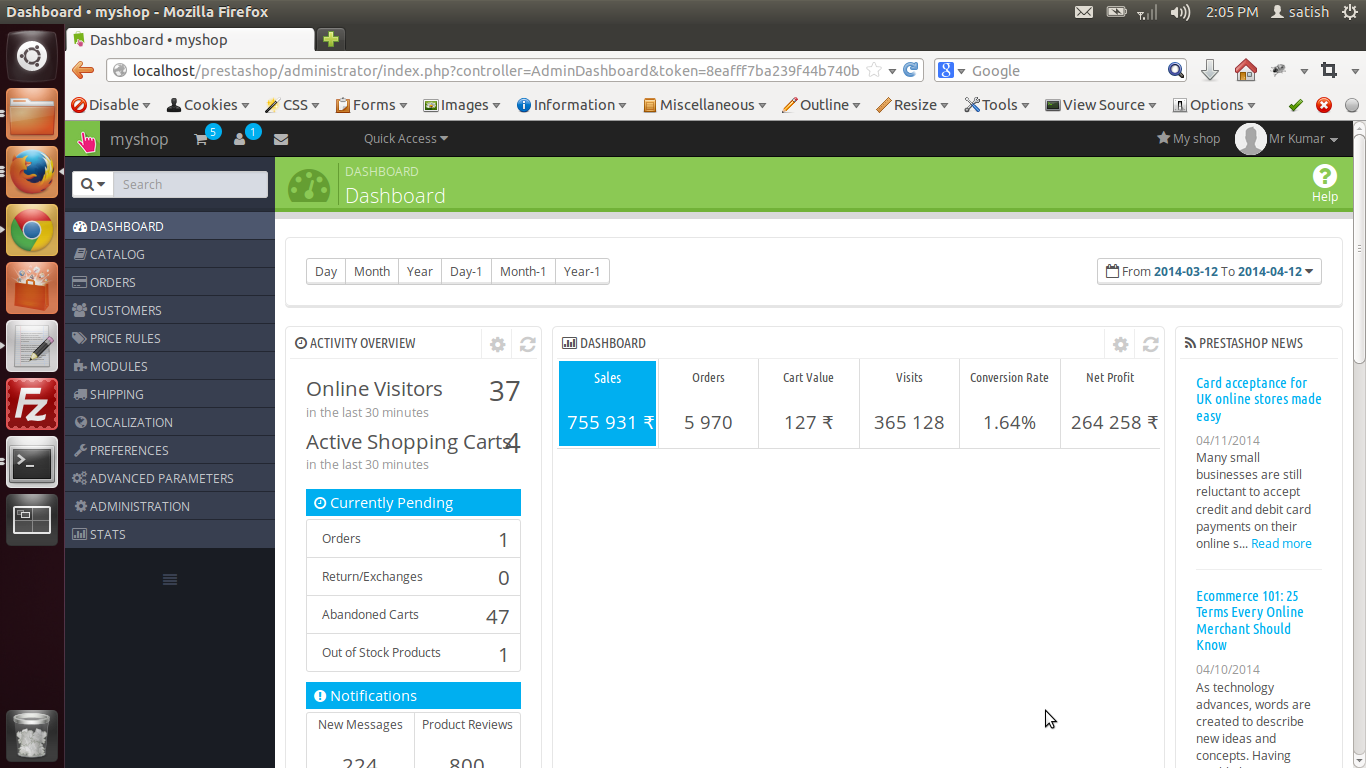The image size is (1366, 768).
Task: Go to Firefox home page icon
Action: (x=1245, y=70)
